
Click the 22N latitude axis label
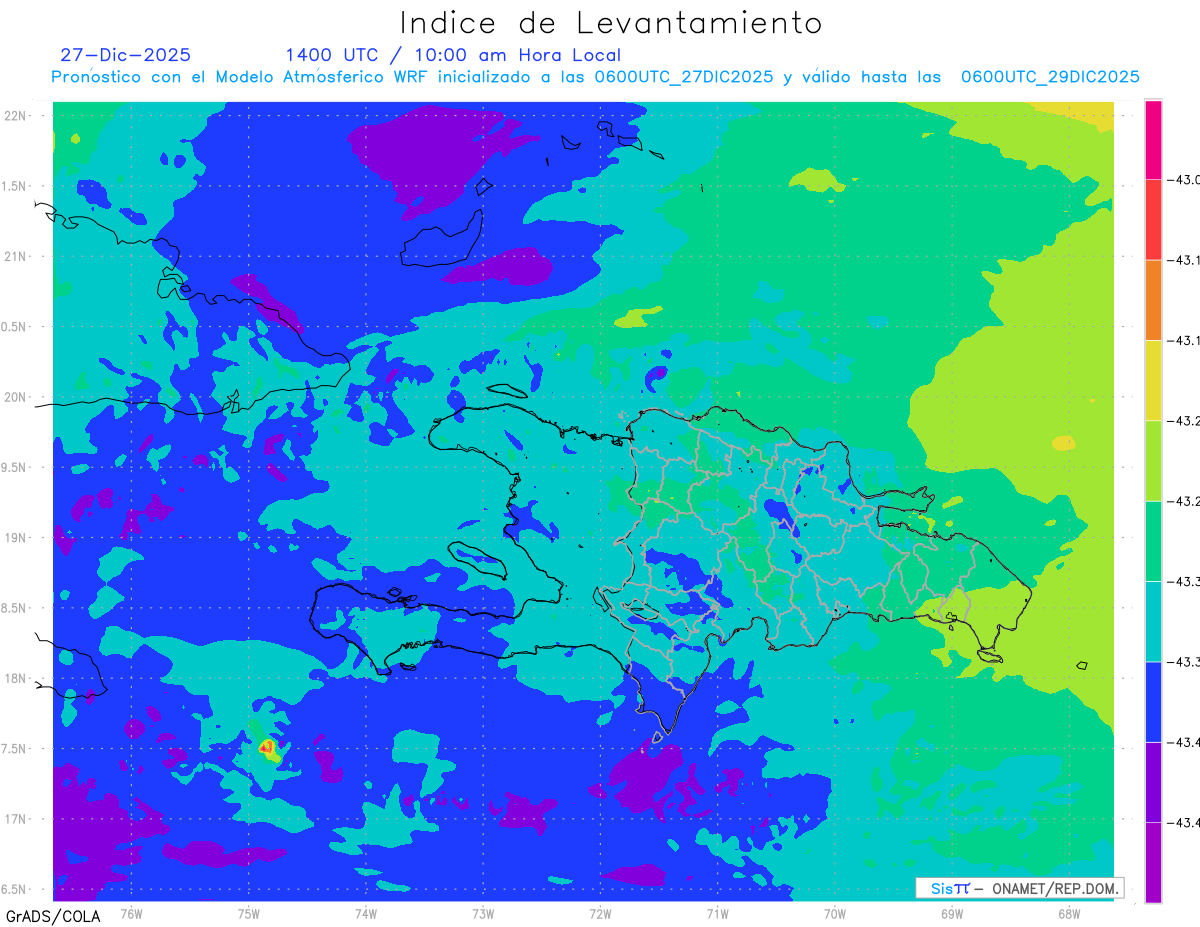click(x=16, y=116)
